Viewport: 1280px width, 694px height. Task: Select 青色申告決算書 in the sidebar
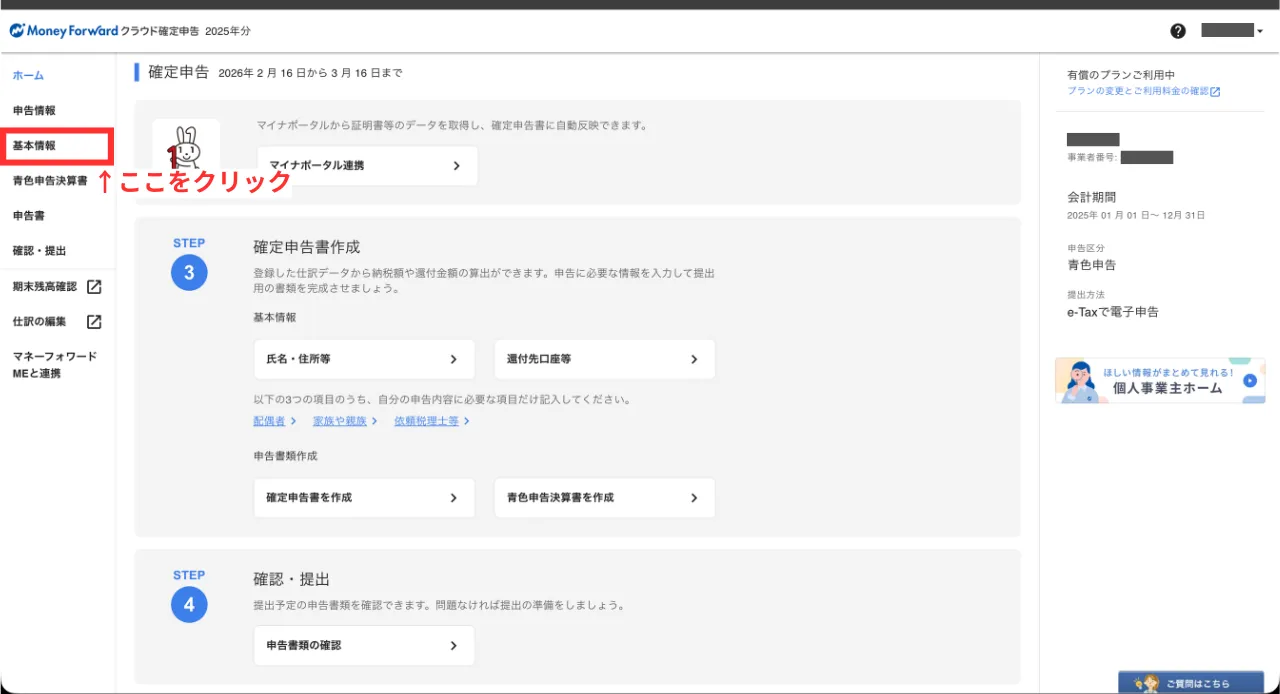point(50,181)
